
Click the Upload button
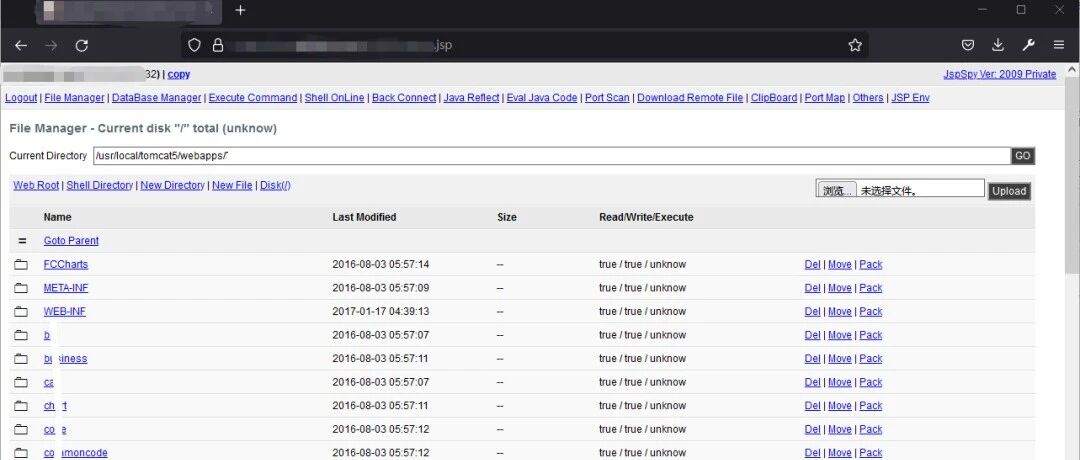tap(1009, 191)
